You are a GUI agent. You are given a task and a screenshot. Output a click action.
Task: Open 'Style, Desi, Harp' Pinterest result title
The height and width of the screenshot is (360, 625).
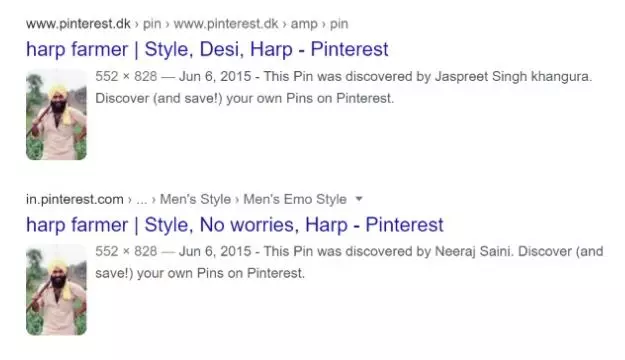click(x=207, y=50)
